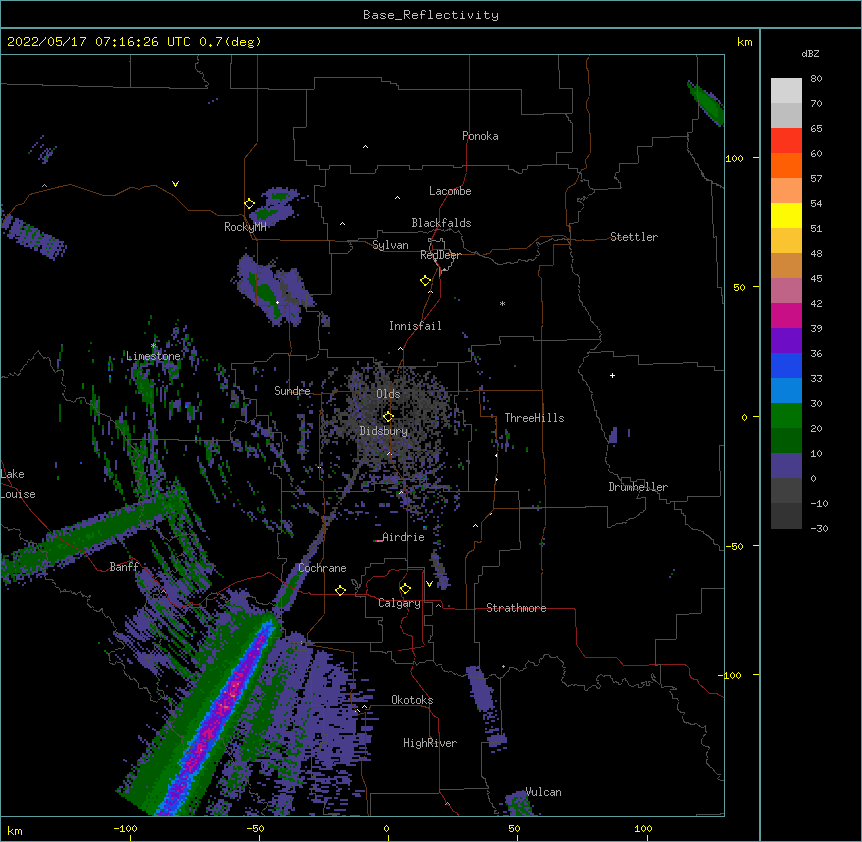Select the yellow diamond marker above Calgary label
862x842 pixels.
click(x=405, y=589)
